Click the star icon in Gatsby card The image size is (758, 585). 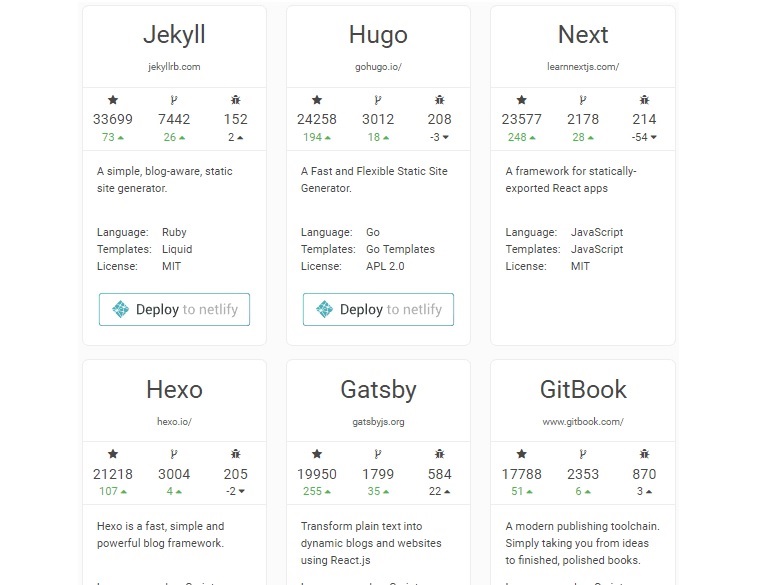click(317, 454)
